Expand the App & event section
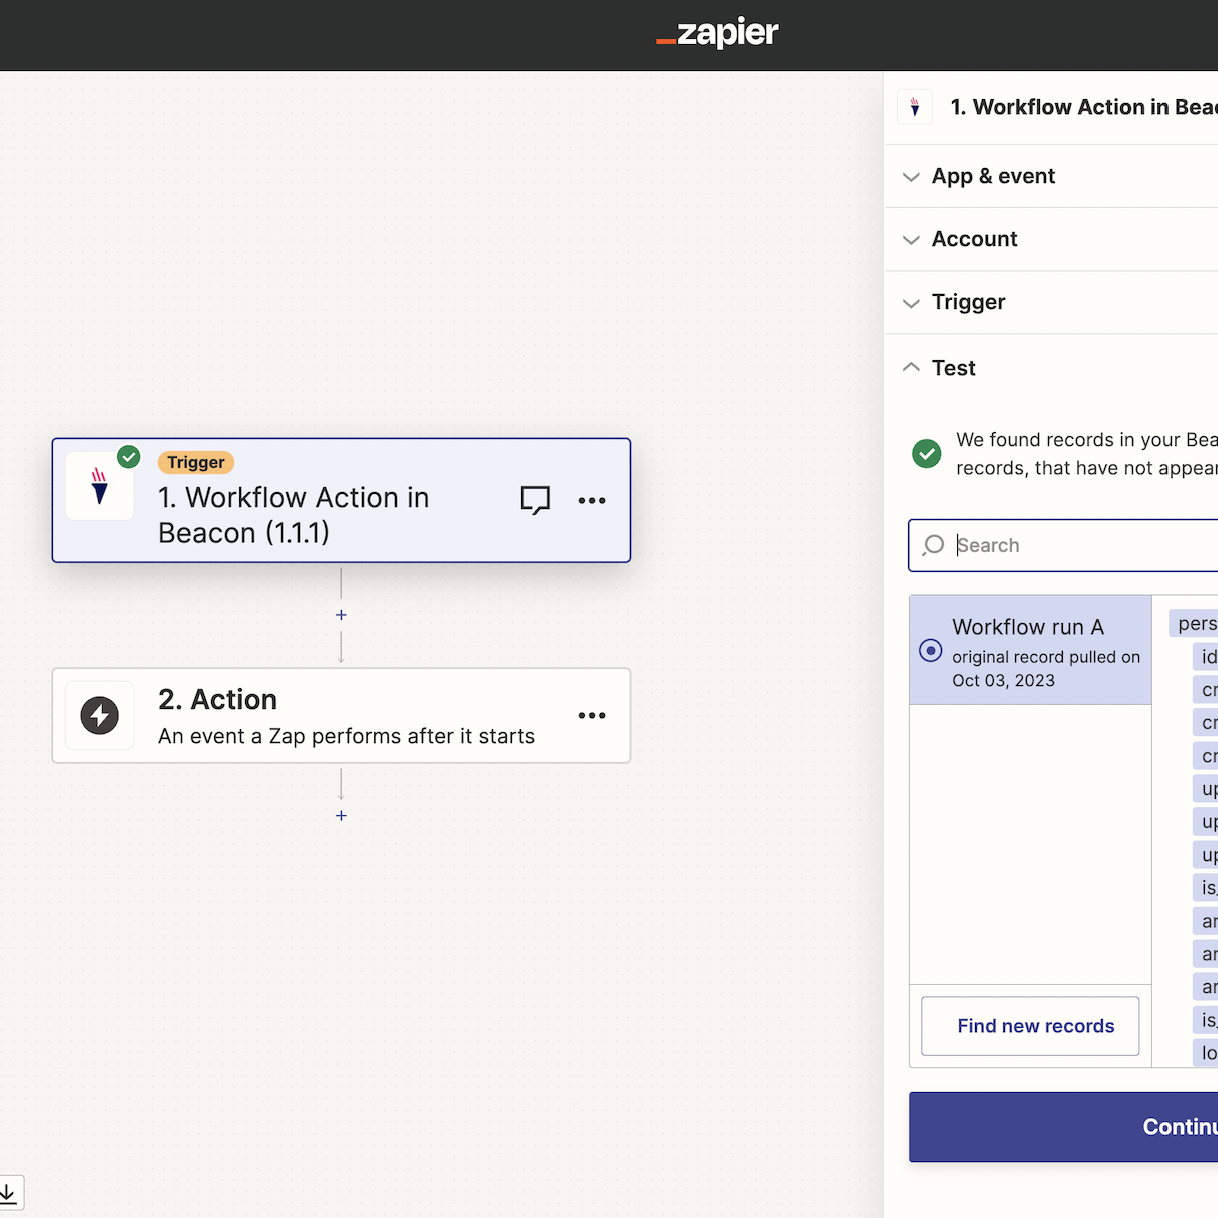Image resolution: width=1218 pixels, height=1218 pixels. [x=1051, y=176]
